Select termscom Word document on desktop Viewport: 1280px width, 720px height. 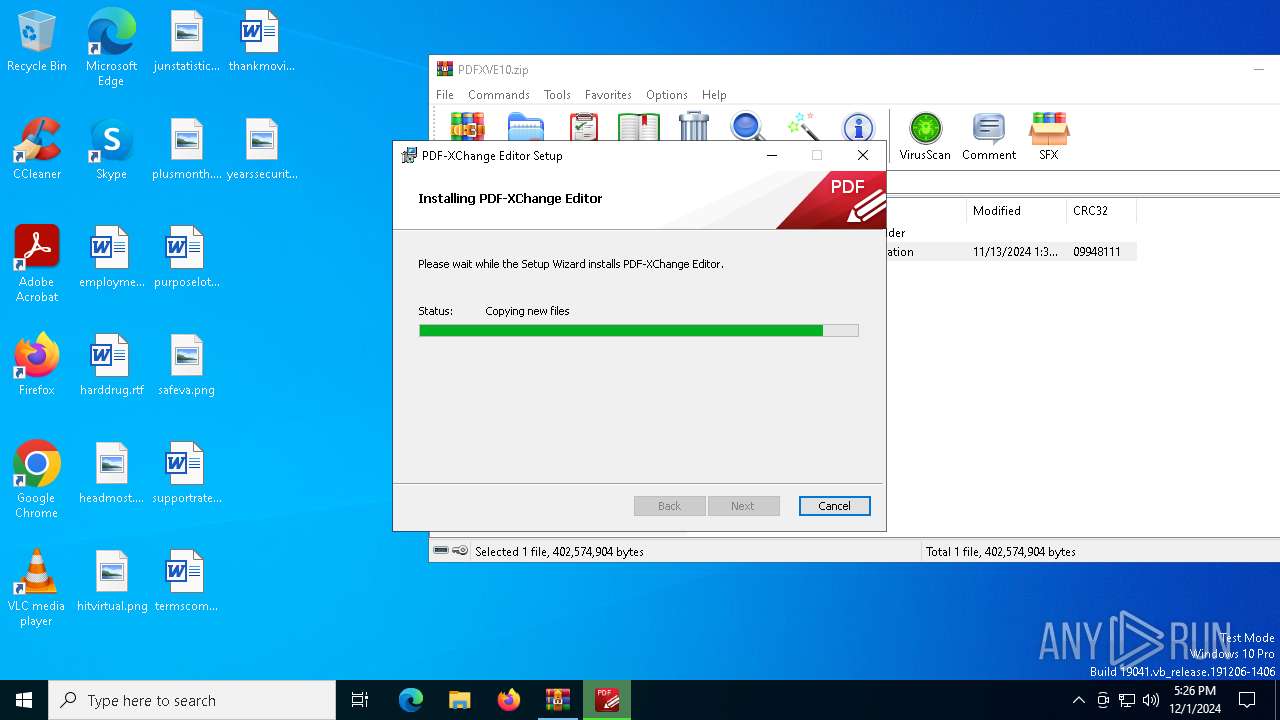(186, 581)
